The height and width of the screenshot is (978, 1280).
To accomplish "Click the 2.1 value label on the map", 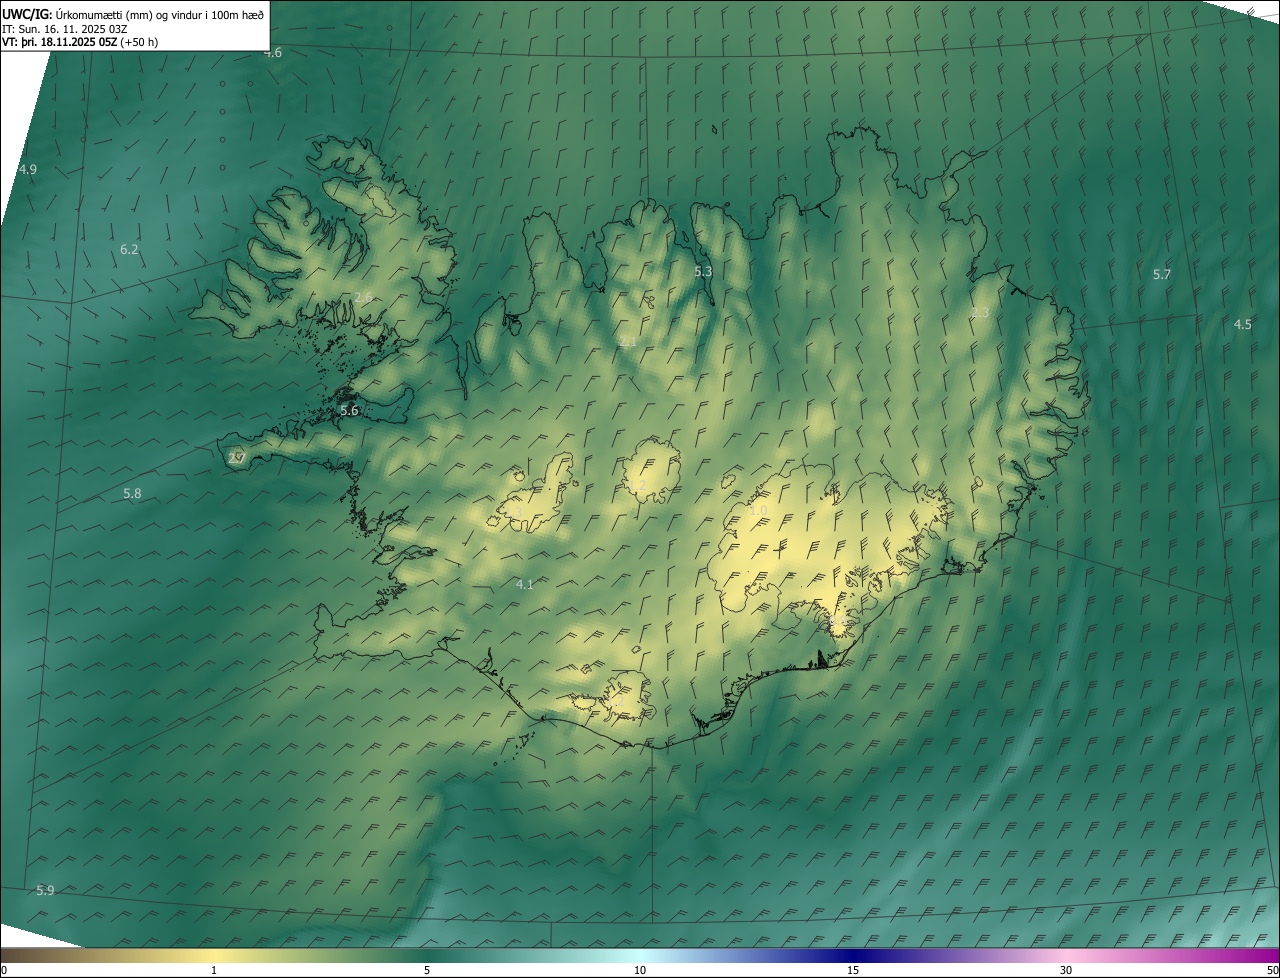I will (627, 341).
